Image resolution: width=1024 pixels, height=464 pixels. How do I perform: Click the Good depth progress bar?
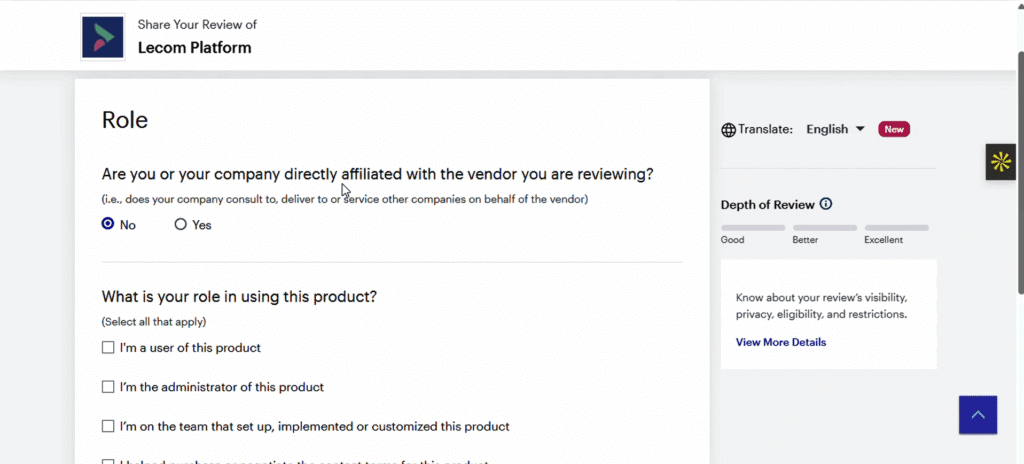(752, 228)
